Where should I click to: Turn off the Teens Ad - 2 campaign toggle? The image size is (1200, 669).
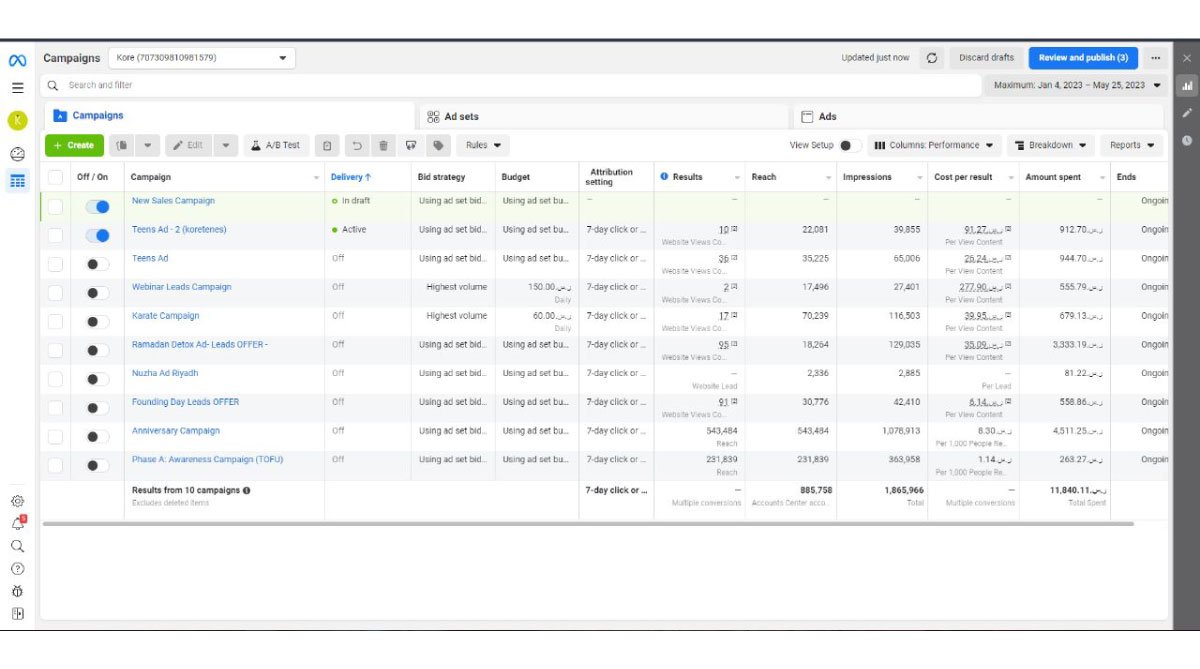pyautogui.click(x=98, y=236)
